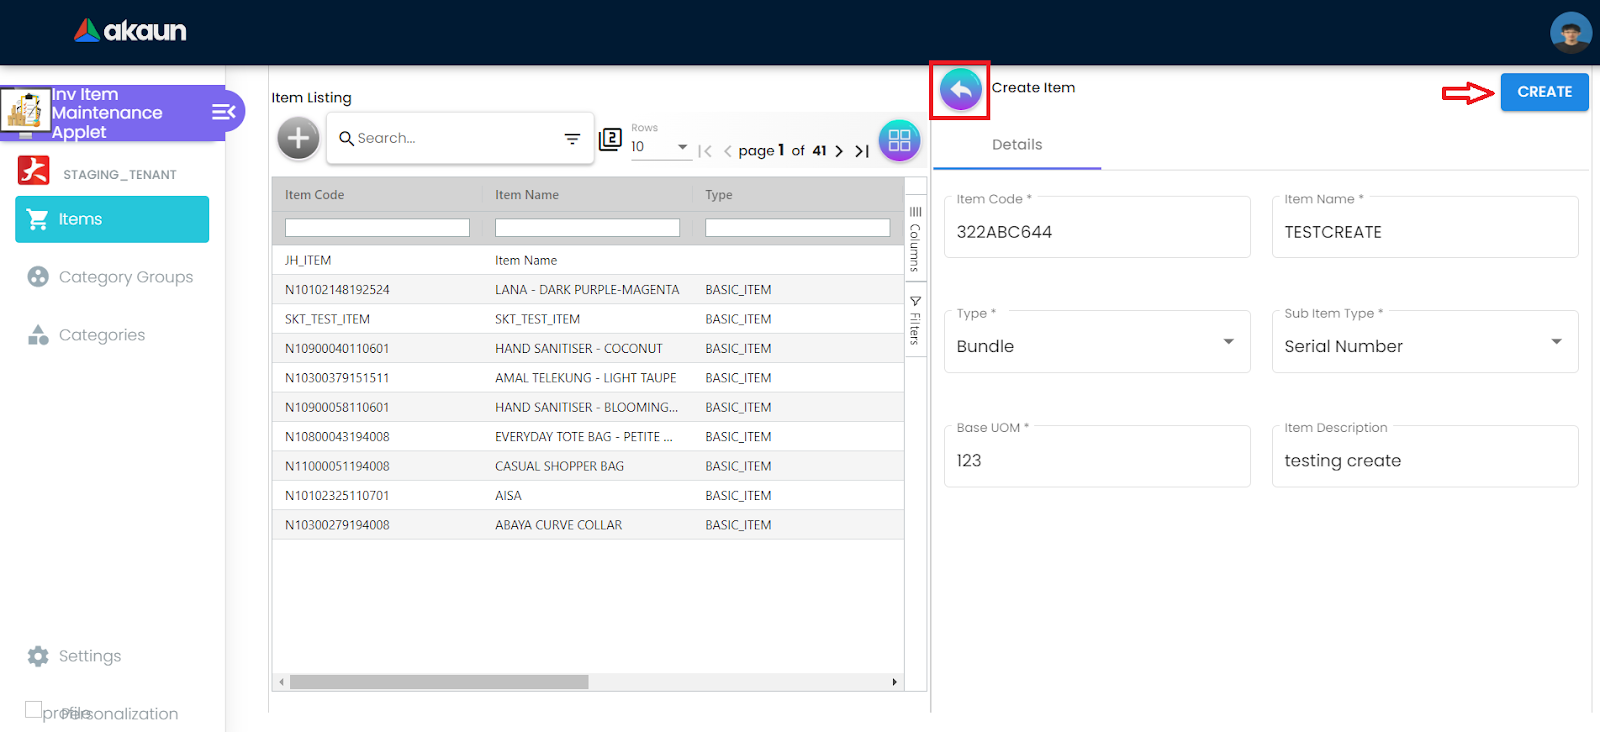
Task: Click the plus add item icon
Action: click(x=298, y=138)
